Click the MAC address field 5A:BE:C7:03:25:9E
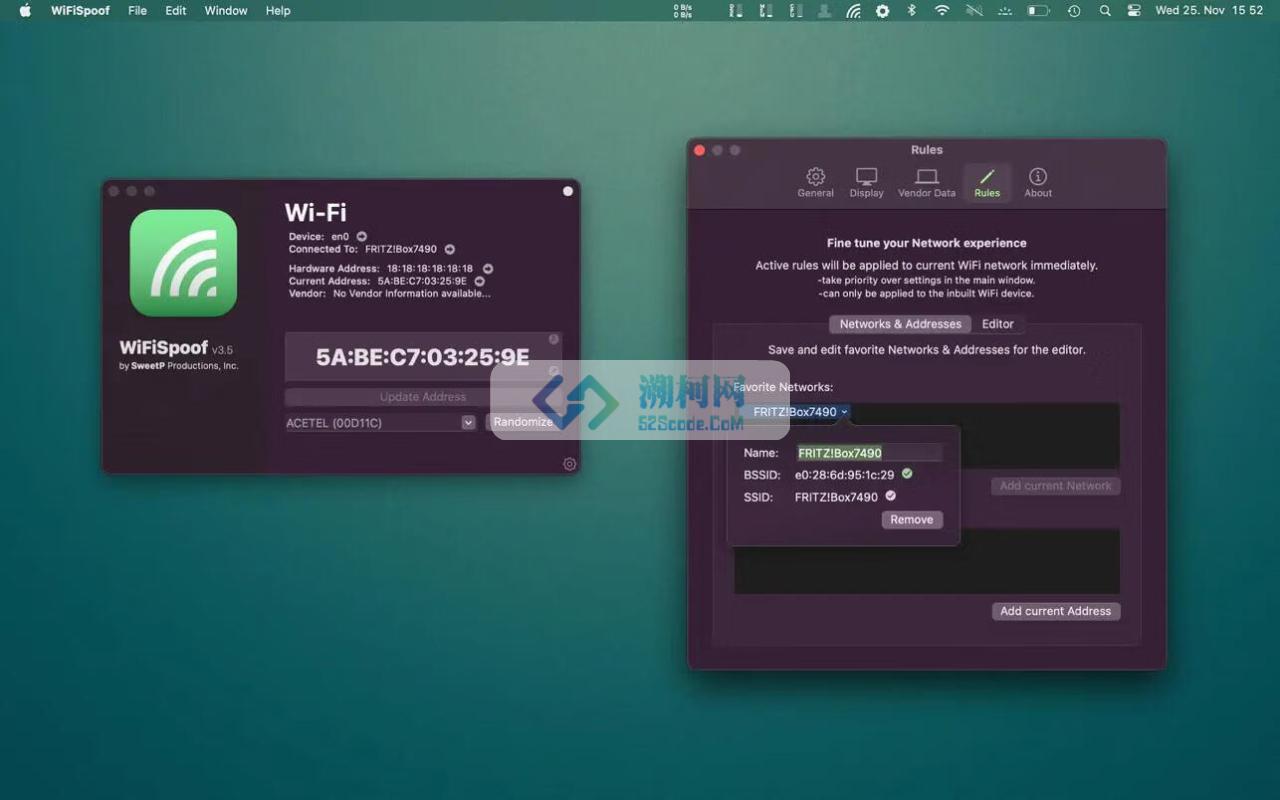Viewport: 1280px width, 800px height. click(x=423, y=357)
